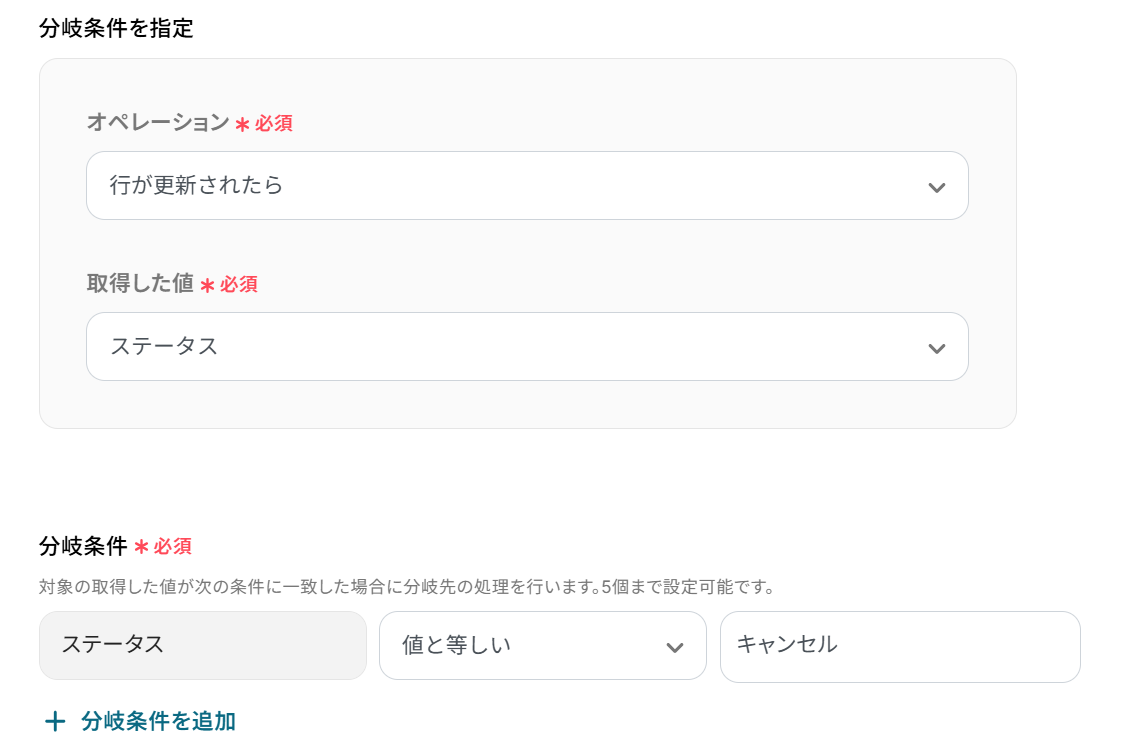
Task: Click the description text about 5個まで設定可能
Action: pos(407,586)
